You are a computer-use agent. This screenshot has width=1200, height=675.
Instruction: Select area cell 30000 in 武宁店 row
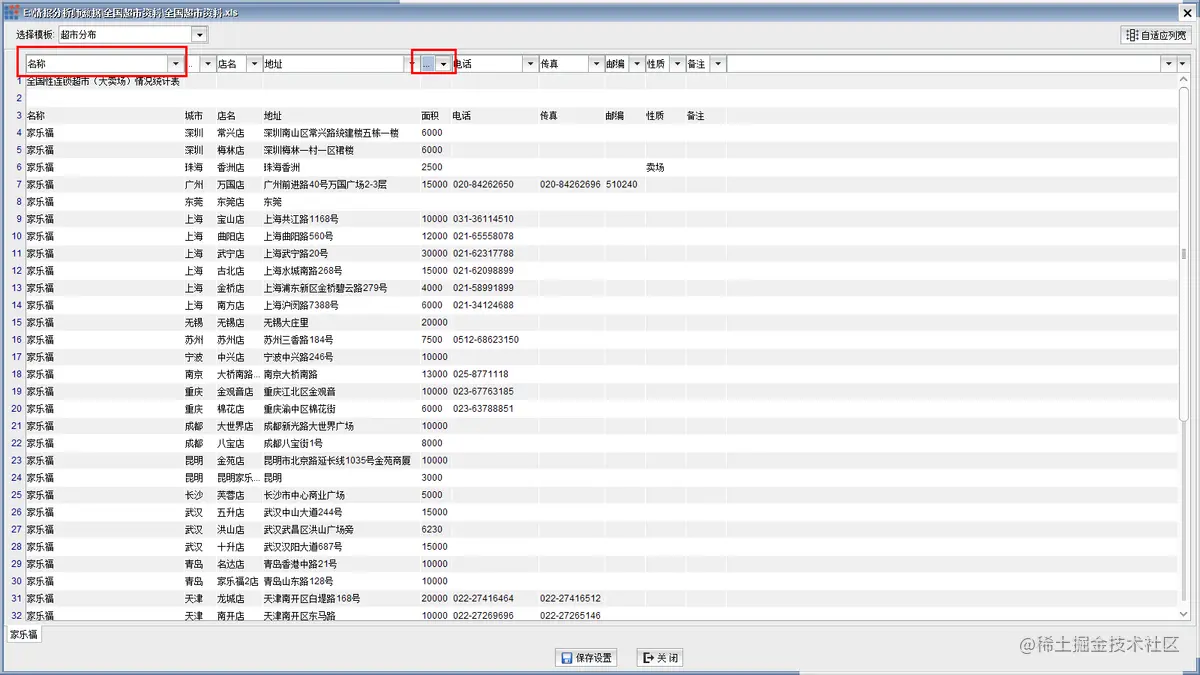(x=435, y=254)
